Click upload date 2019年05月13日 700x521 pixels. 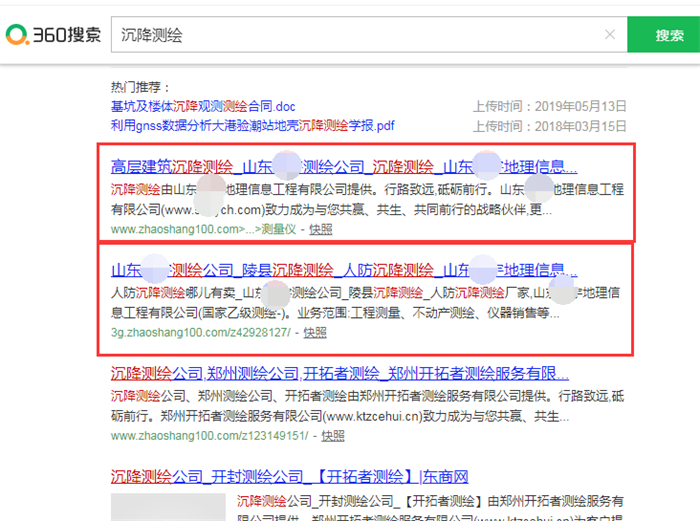pyautogui.click(x=580, y=106)
